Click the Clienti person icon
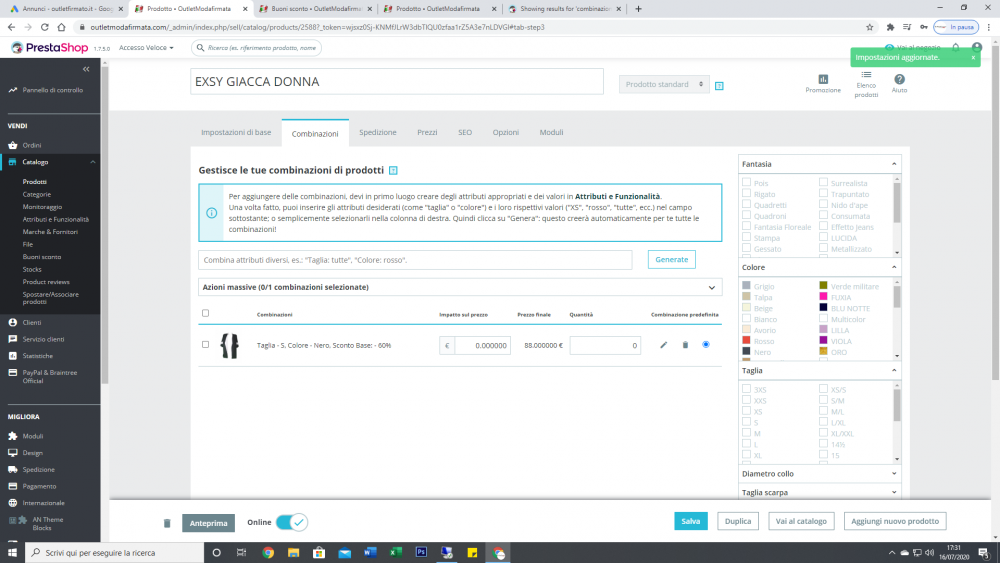1000x563 pixels. (x=13, y=323)
